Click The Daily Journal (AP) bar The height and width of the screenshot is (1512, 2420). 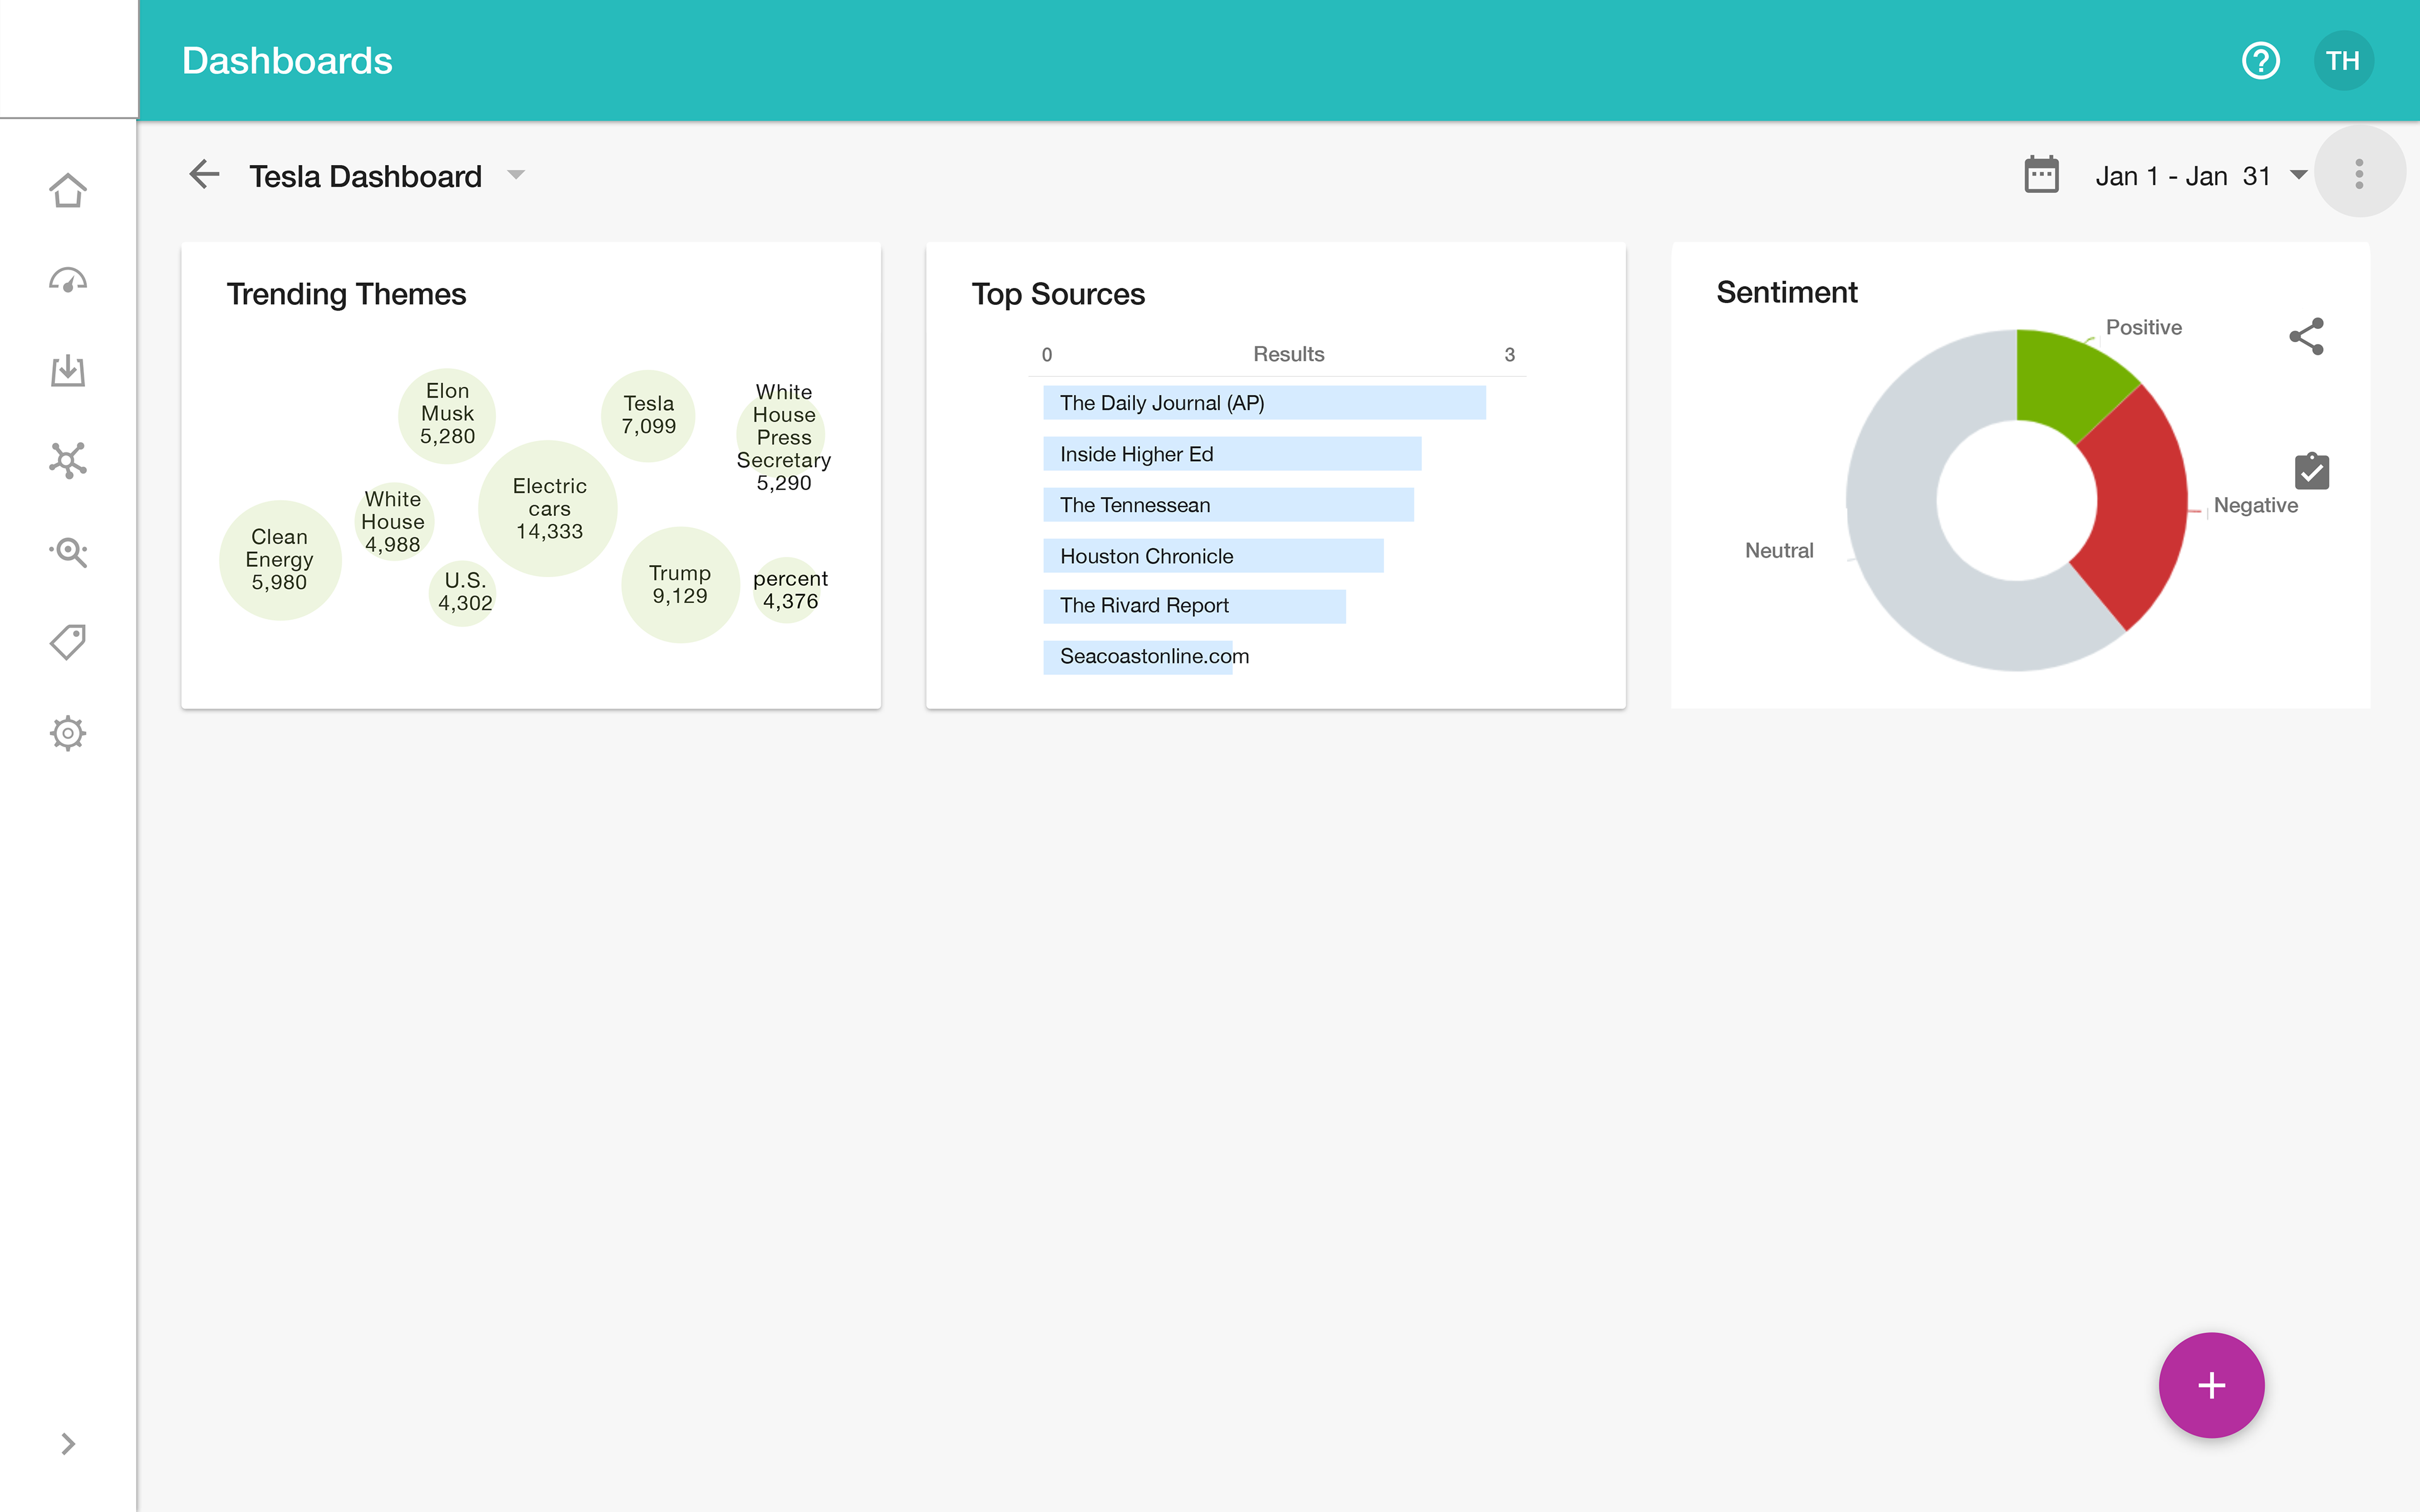pos(1264,403)
